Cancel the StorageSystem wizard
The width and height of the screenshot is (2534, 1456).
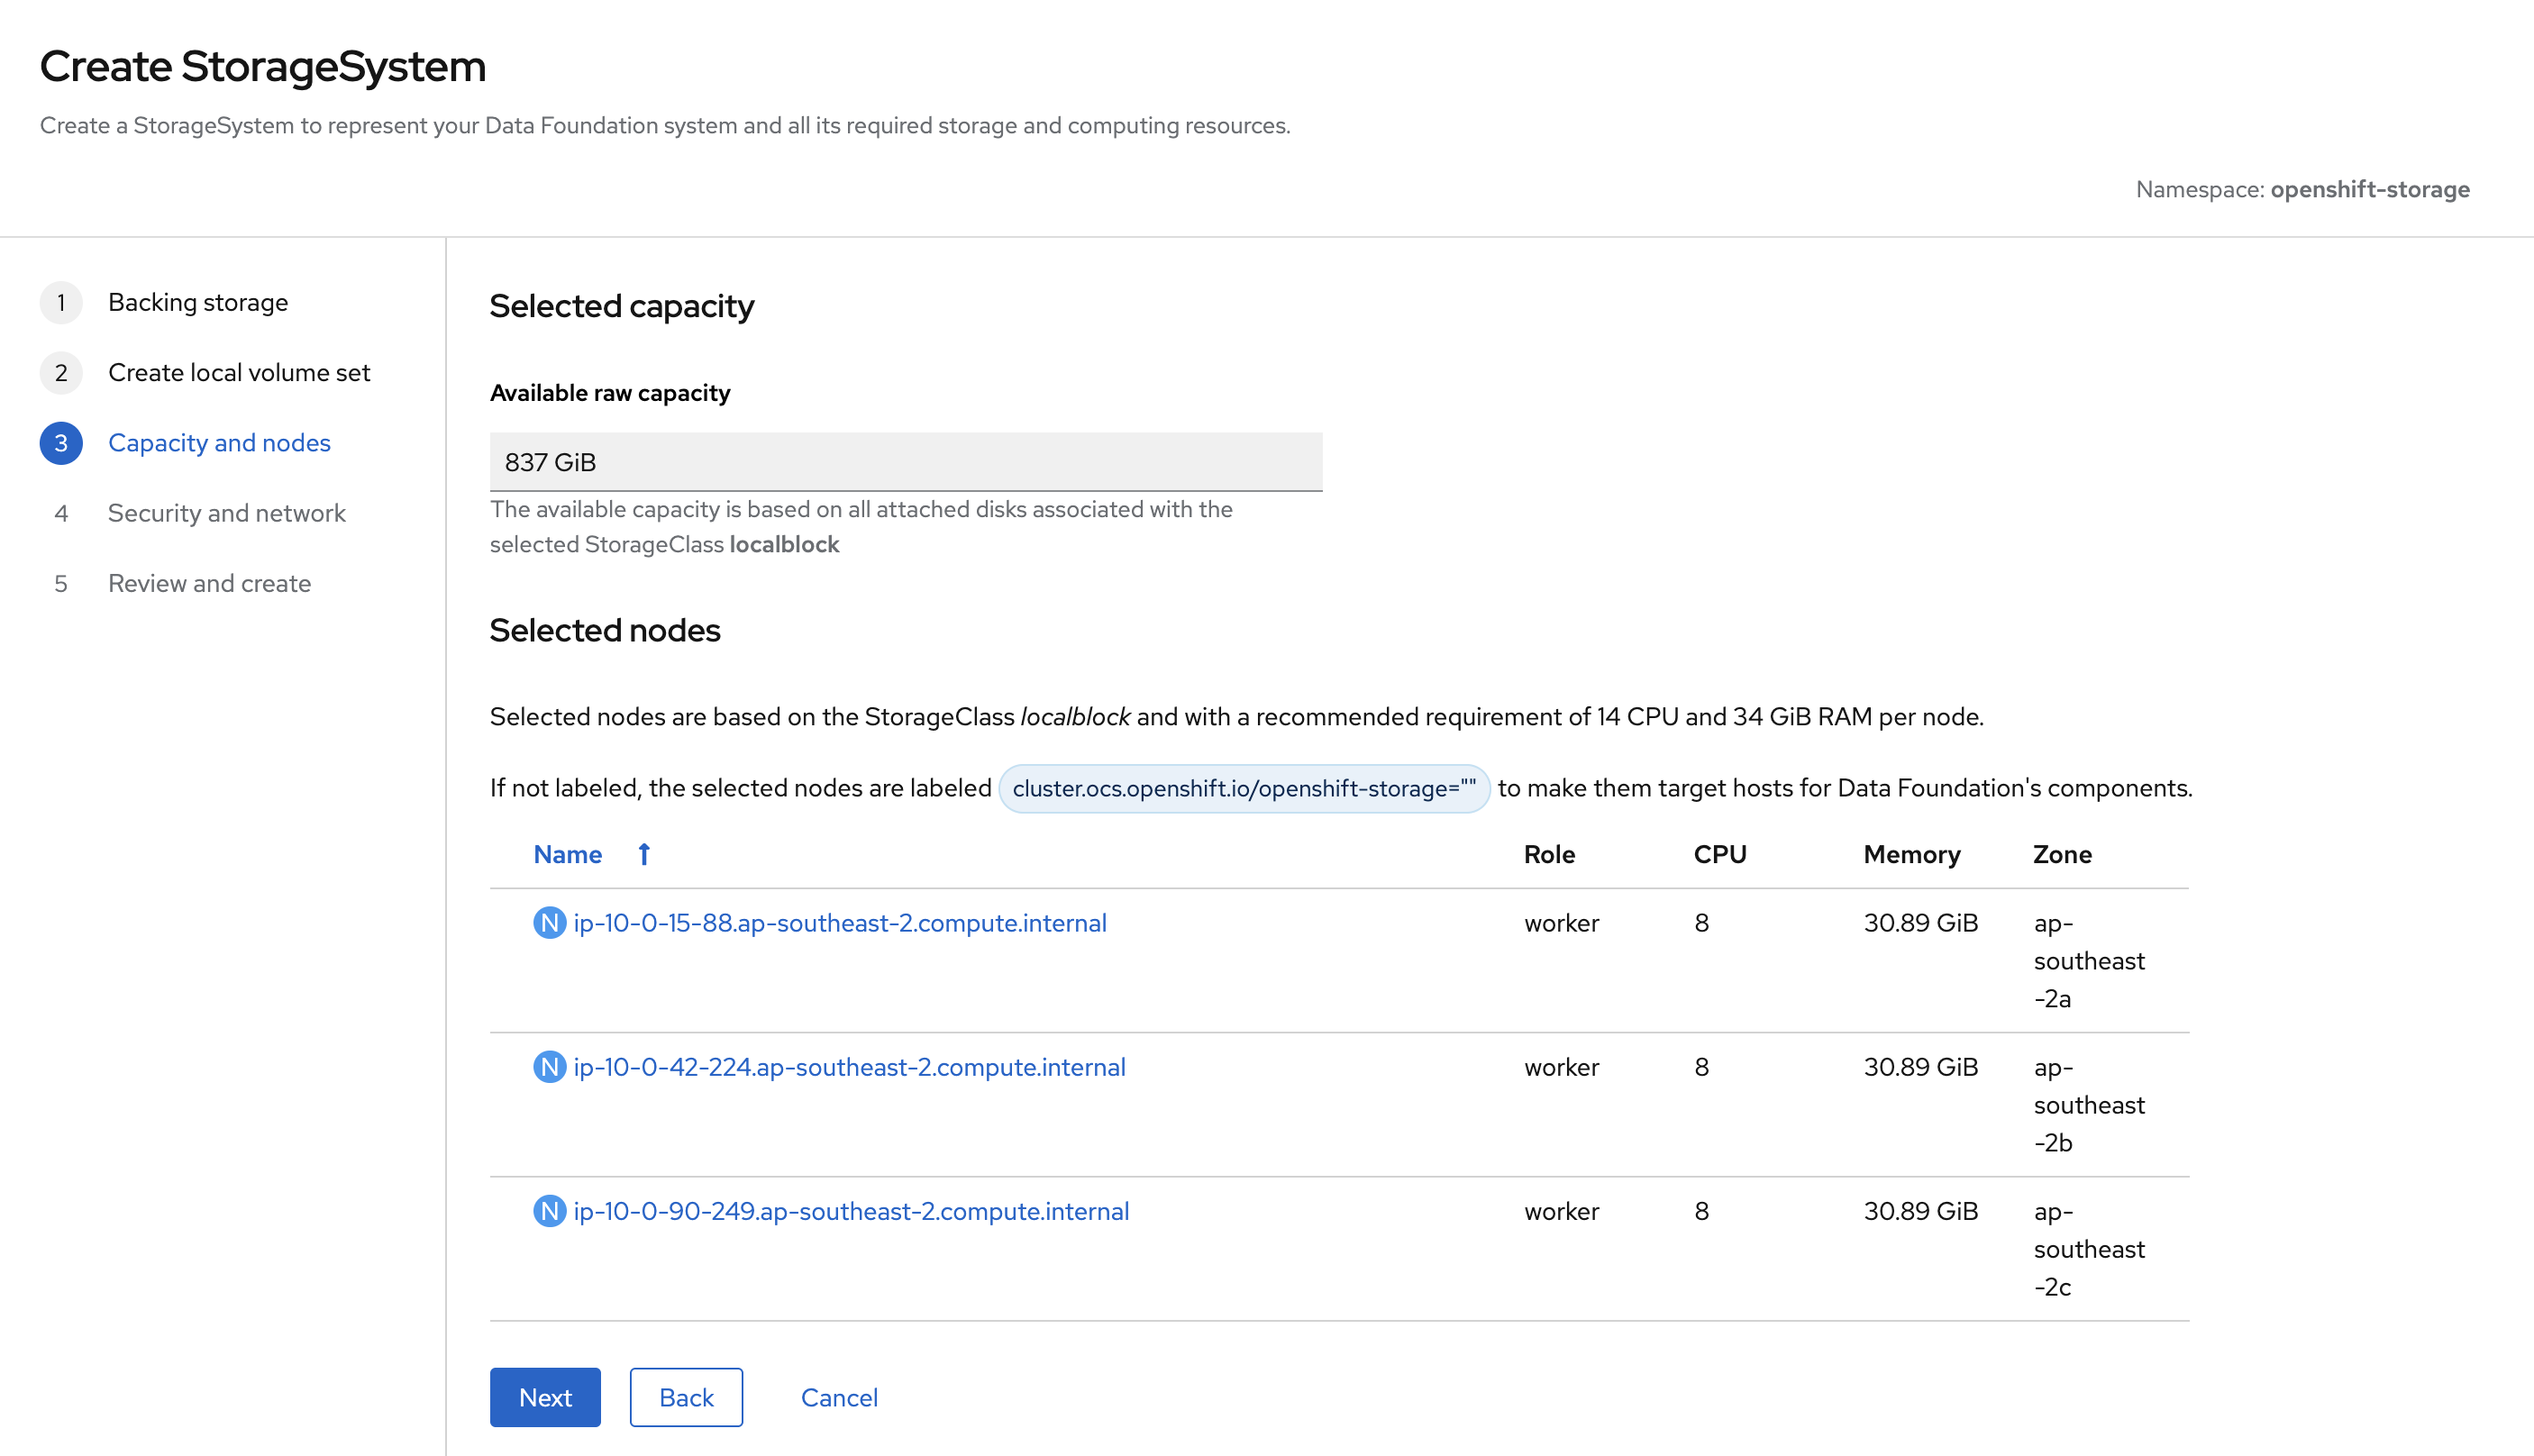click(x=839, y=1397)
